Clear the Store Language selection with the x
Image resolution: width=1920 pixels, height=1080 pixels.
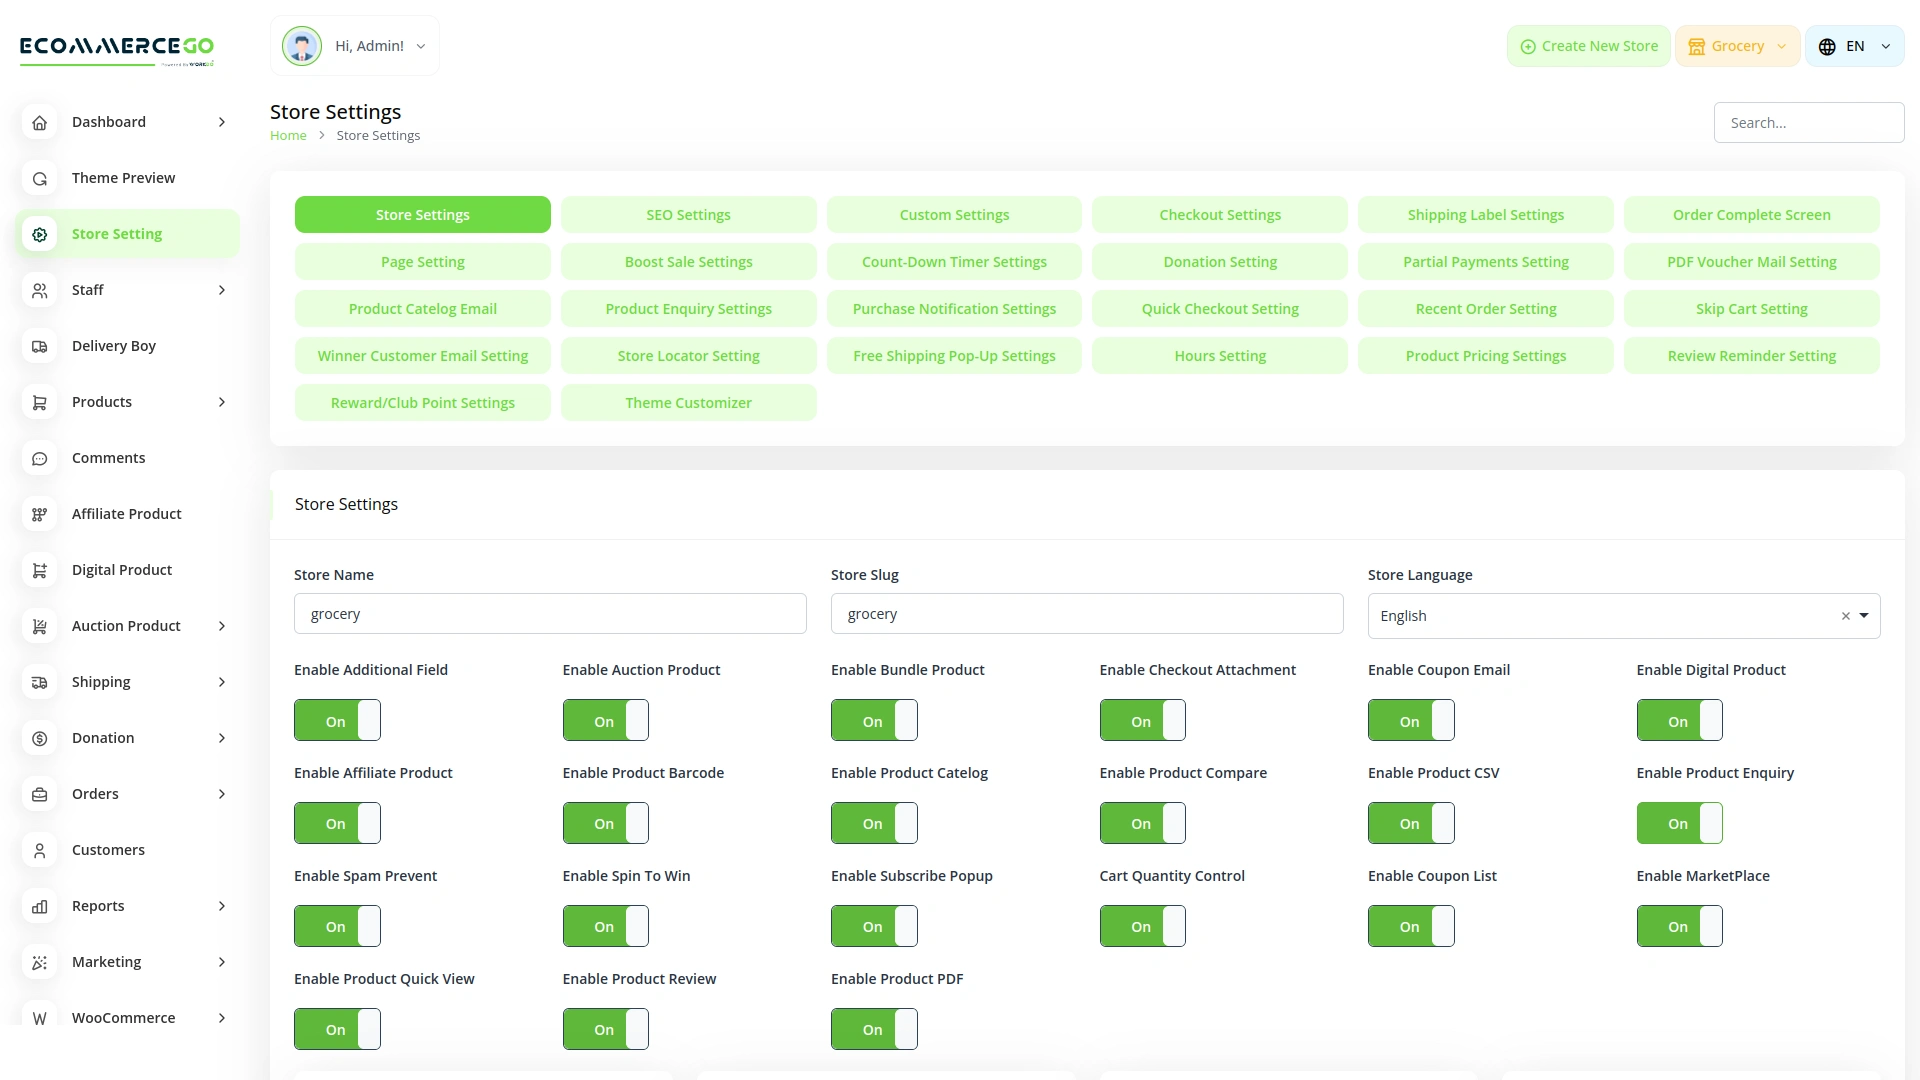pos(1845,616)
